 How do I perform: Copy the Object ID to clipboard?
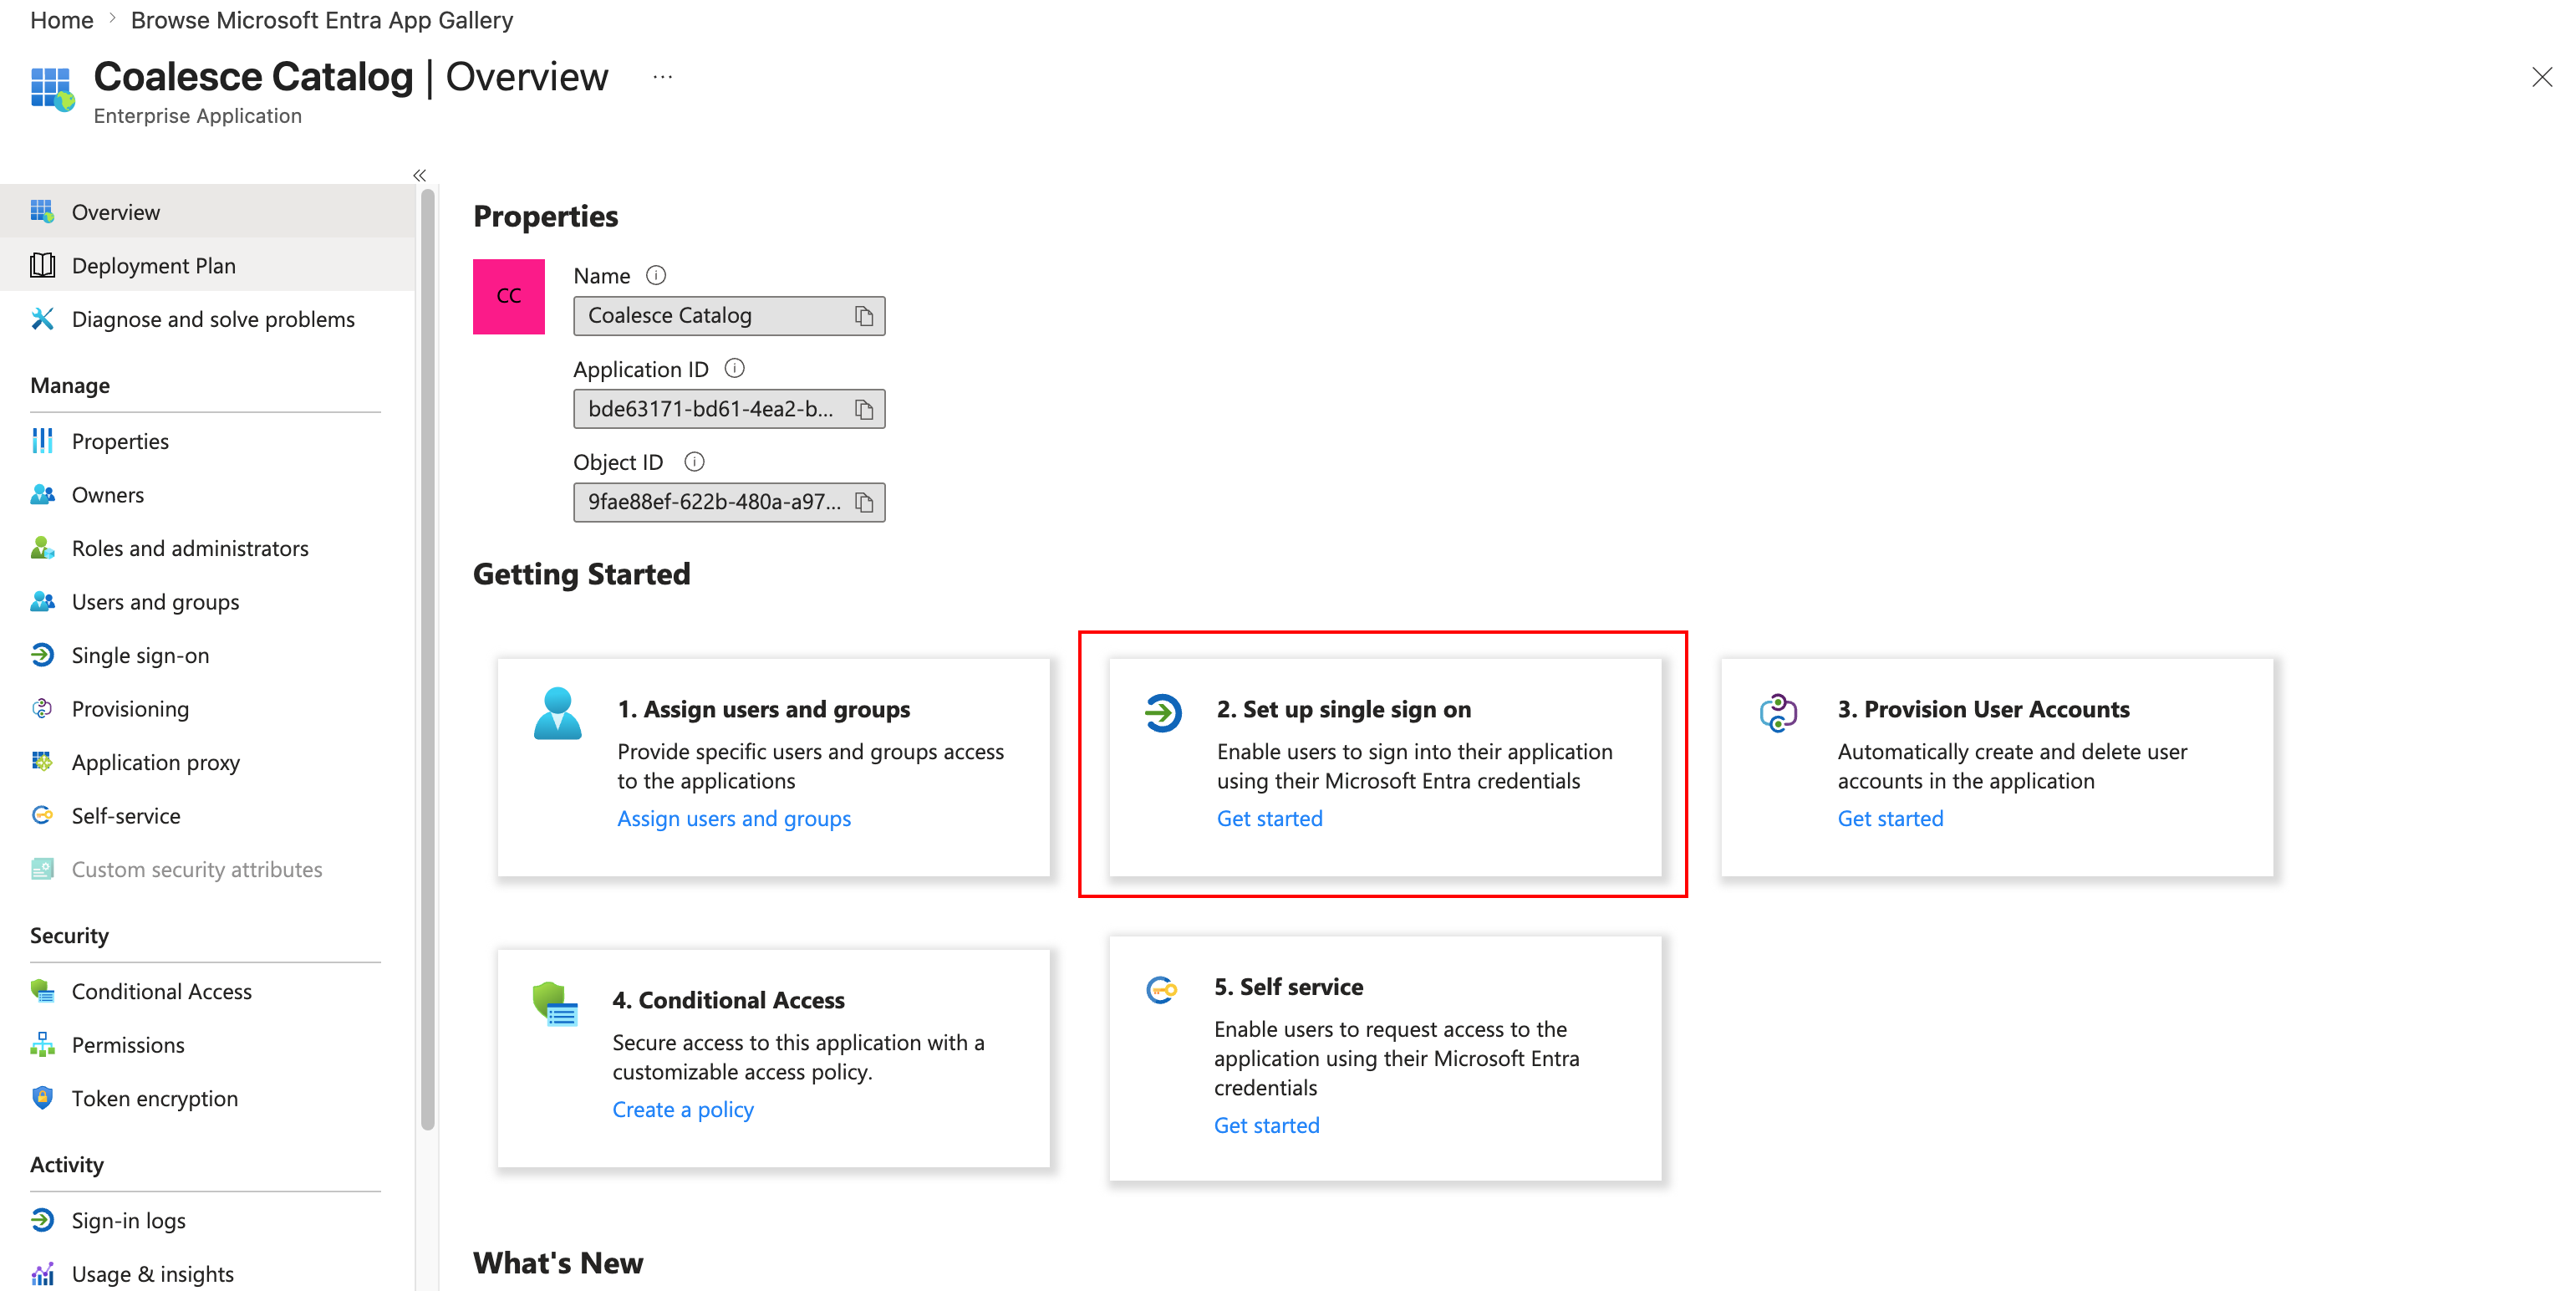[x=864, y=502]
